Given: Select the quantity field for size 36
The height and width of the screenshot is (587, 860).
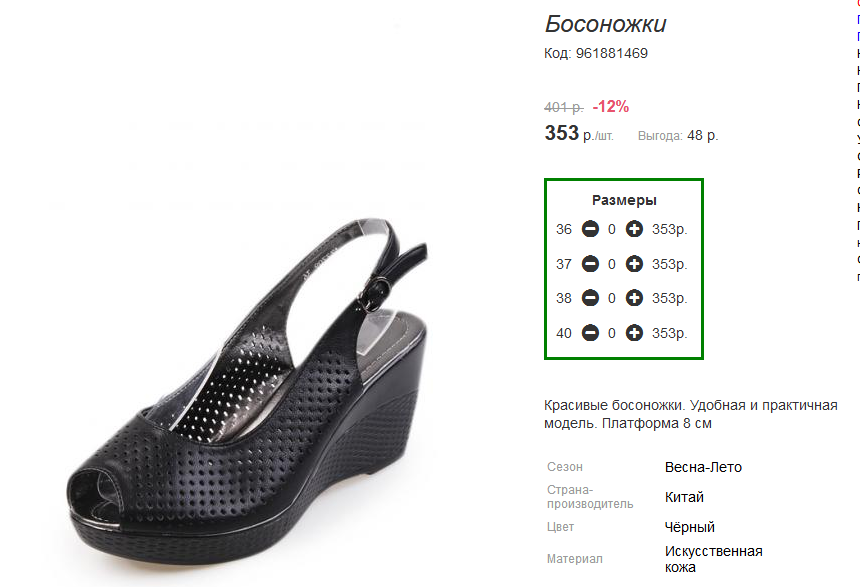Looking at the screenshot, I should pos(612,229).
